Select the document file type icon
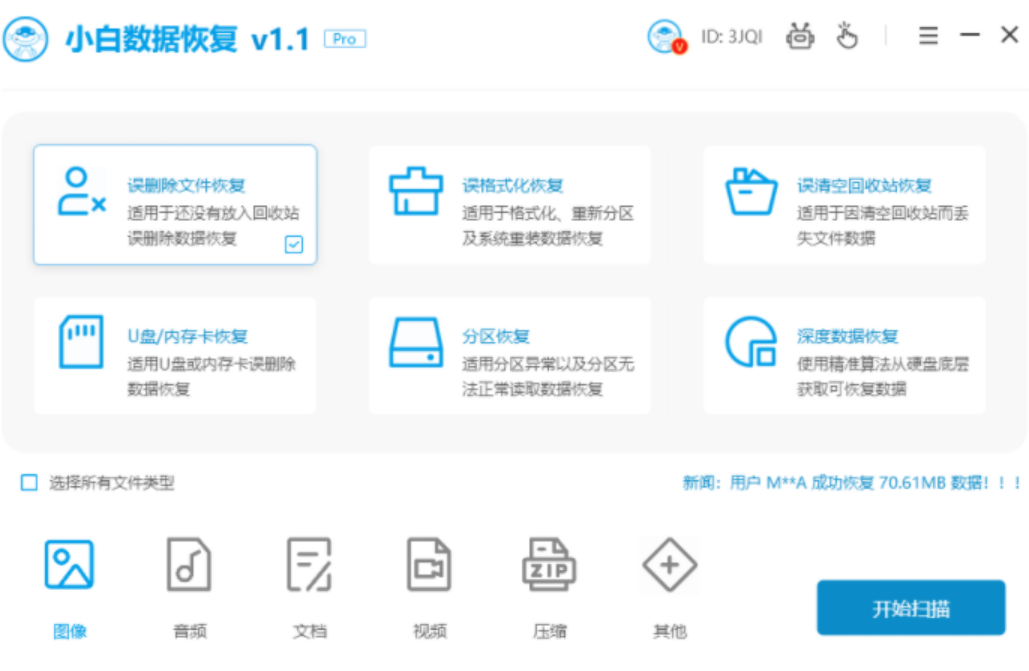 [309, 565]
